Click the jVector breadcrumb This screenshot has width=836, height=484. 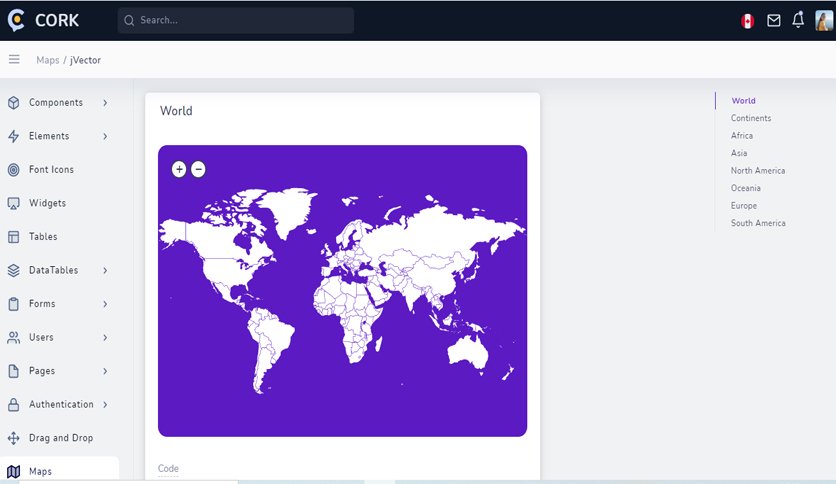[x=85, y=60]
